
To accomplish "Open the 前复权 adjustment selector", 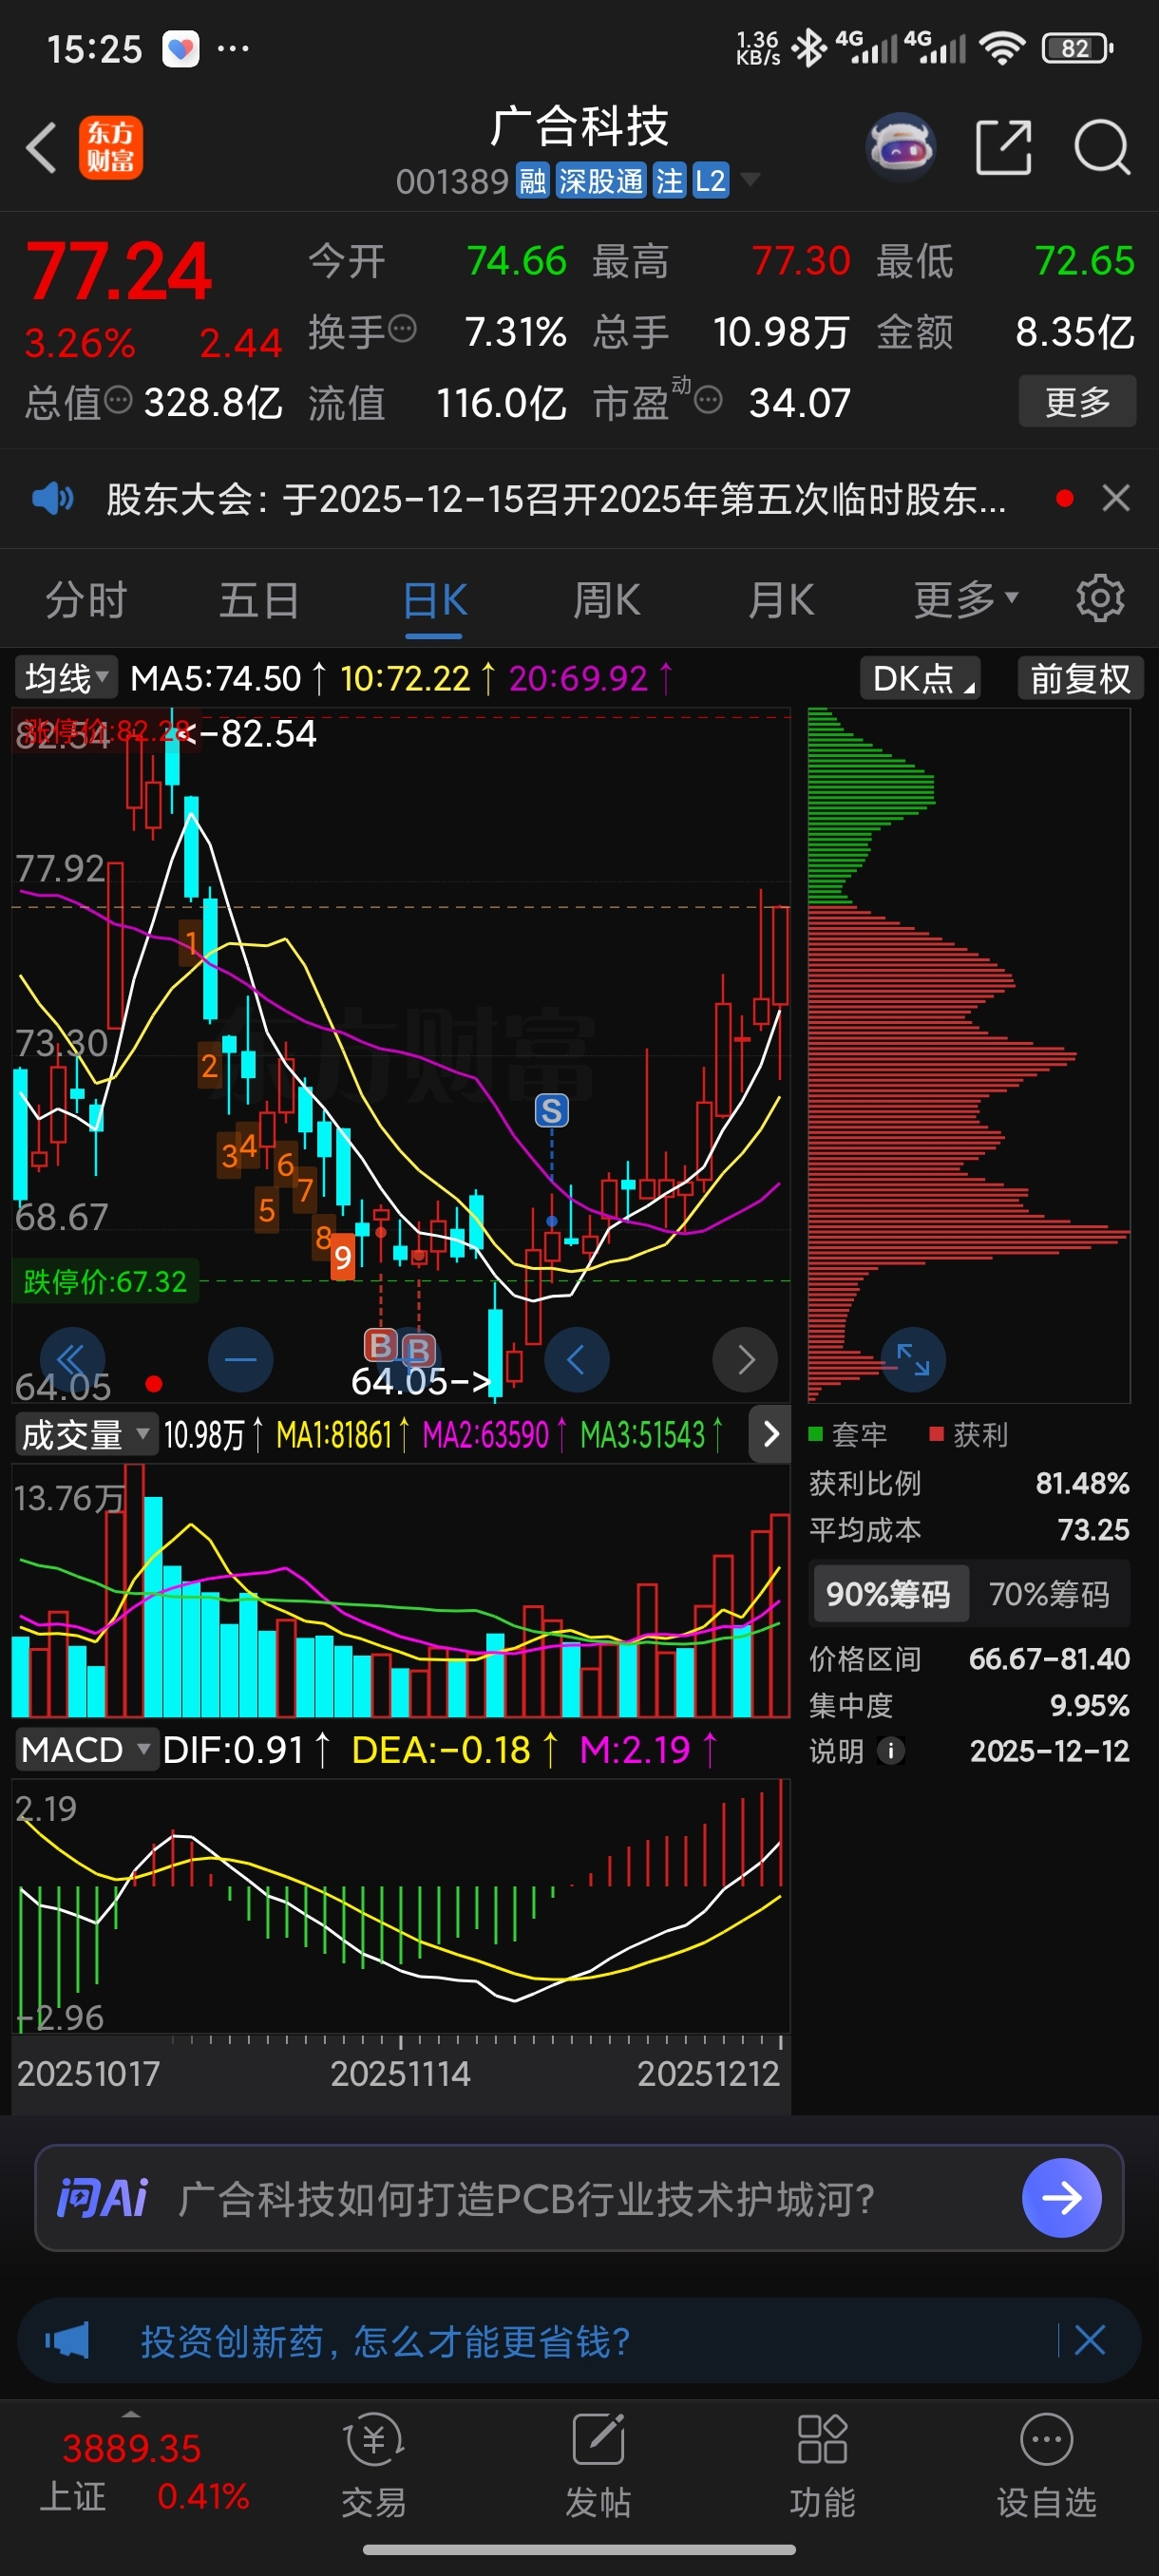I will pyautogui.click(x=1080, y=678).
